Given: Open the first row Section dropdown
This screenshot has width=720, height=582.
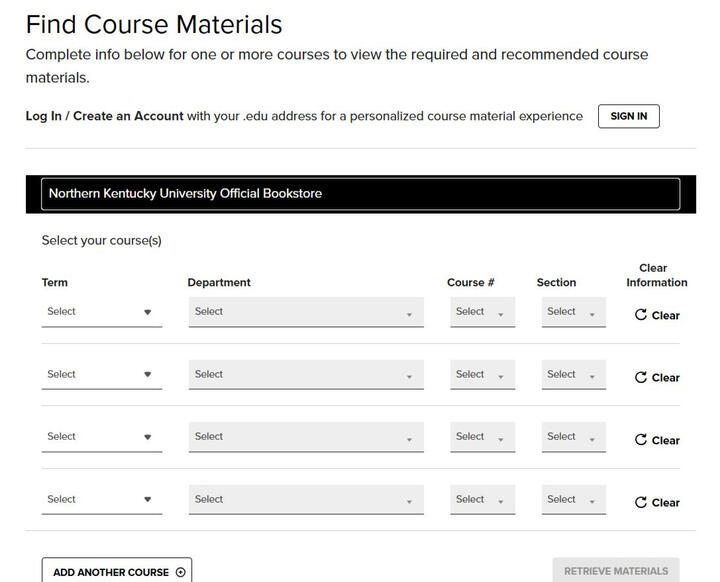Looking at the screenshot, I should (x=574, y=312).
